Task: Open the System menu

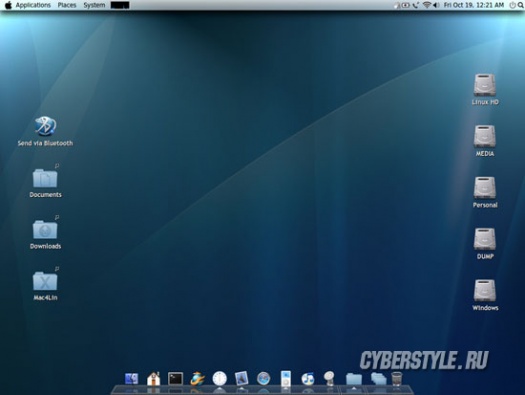Action: coord(94,5)
